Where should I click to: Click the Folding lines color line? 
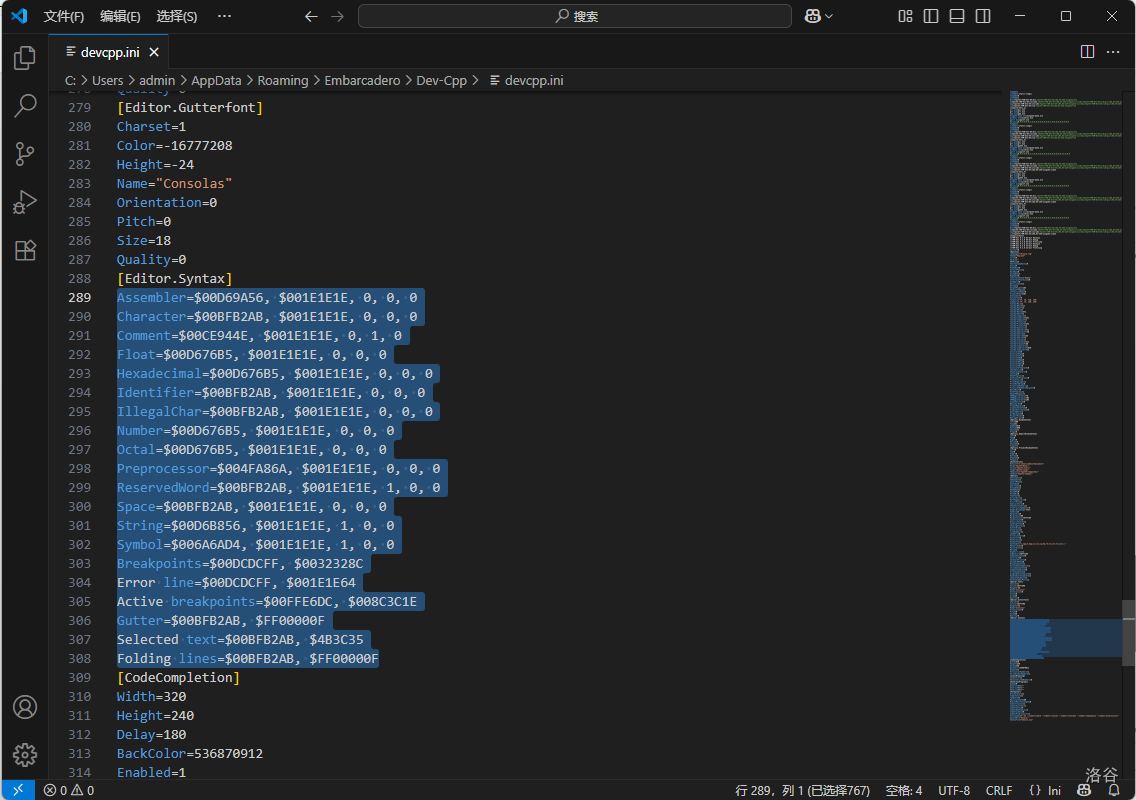(248, 659)
